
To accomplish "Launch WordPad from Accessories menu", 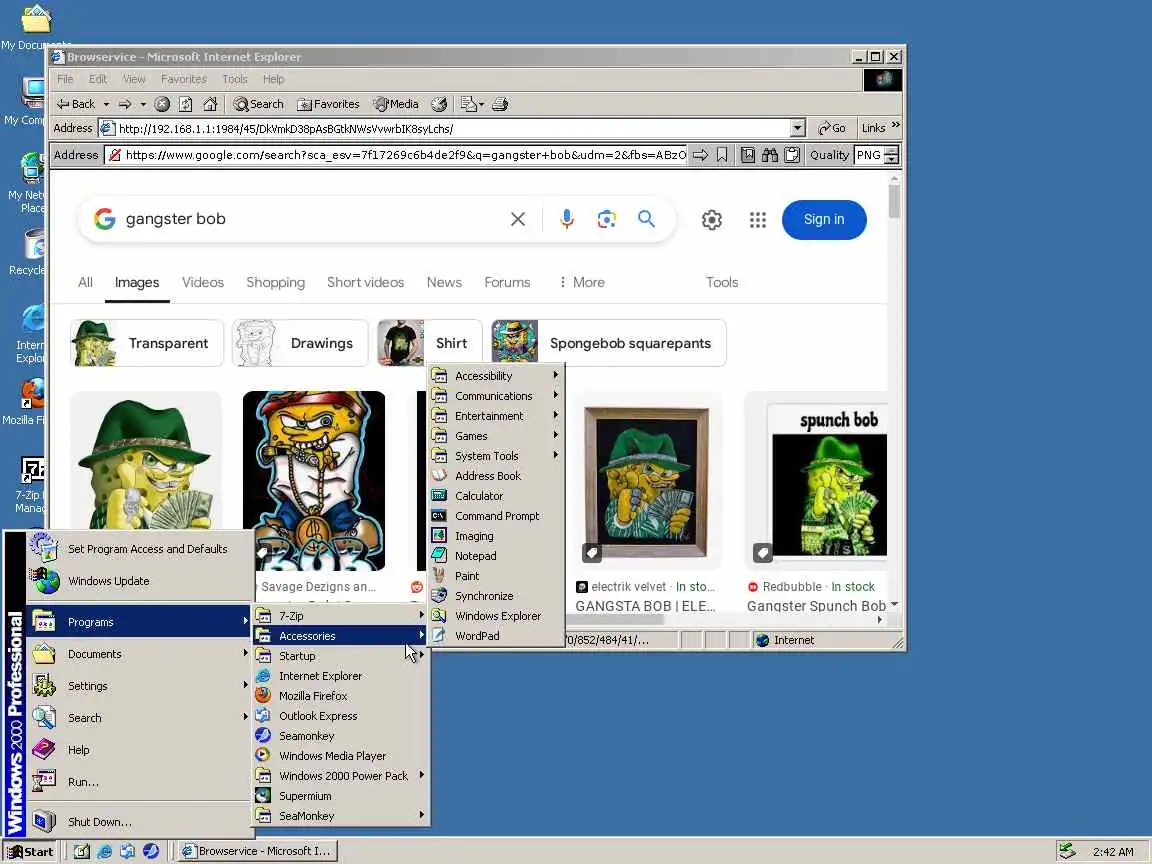I will click(x=497, y=636).
